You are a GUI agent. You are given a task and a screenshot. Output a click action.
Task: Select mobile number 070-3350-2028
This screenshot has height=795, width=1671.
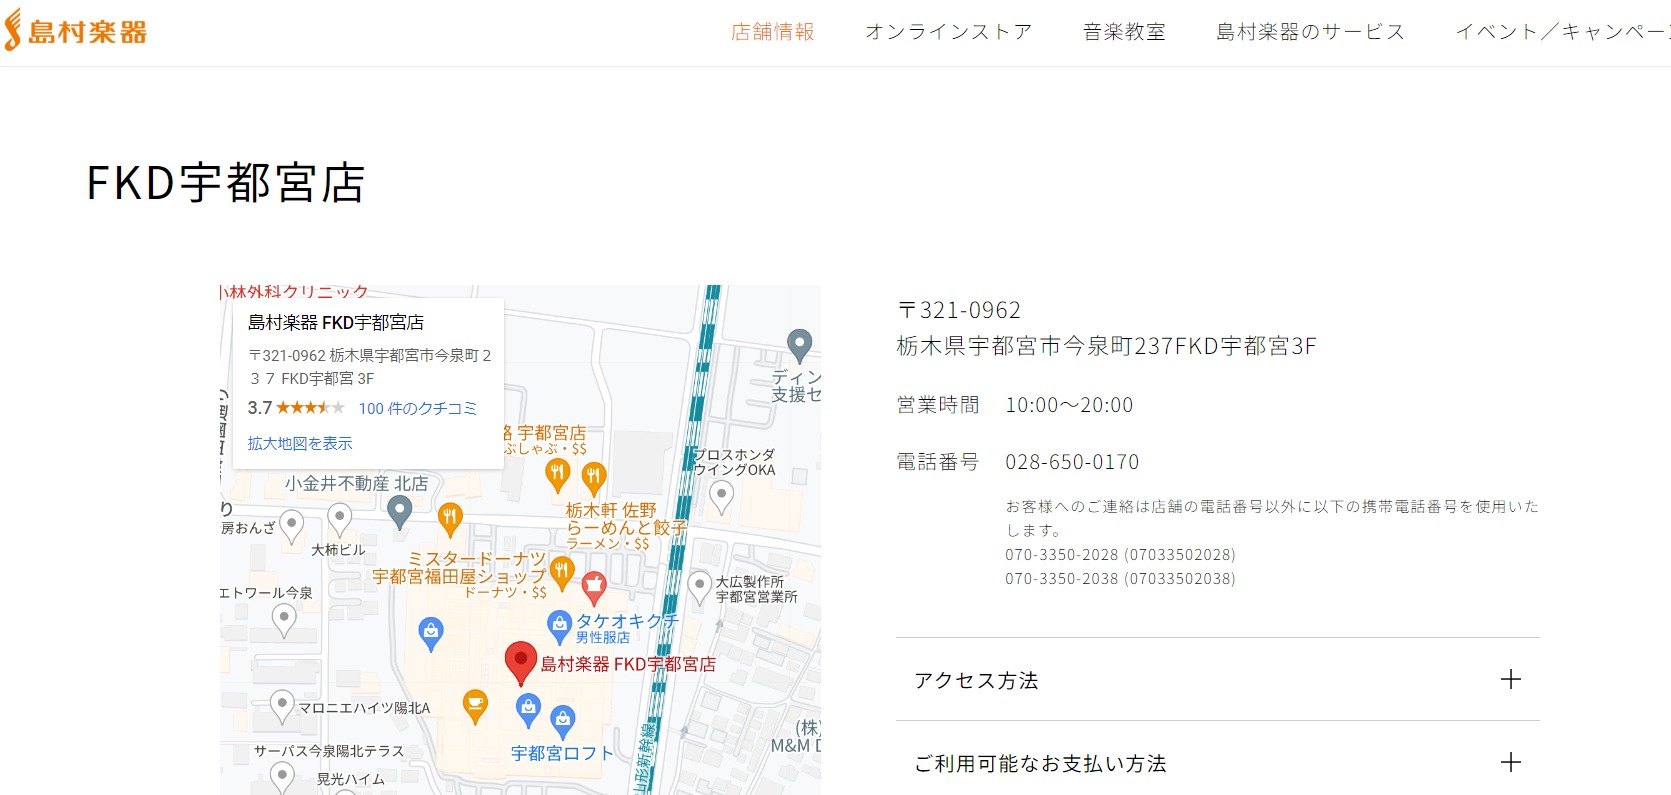pos(1120,554)
